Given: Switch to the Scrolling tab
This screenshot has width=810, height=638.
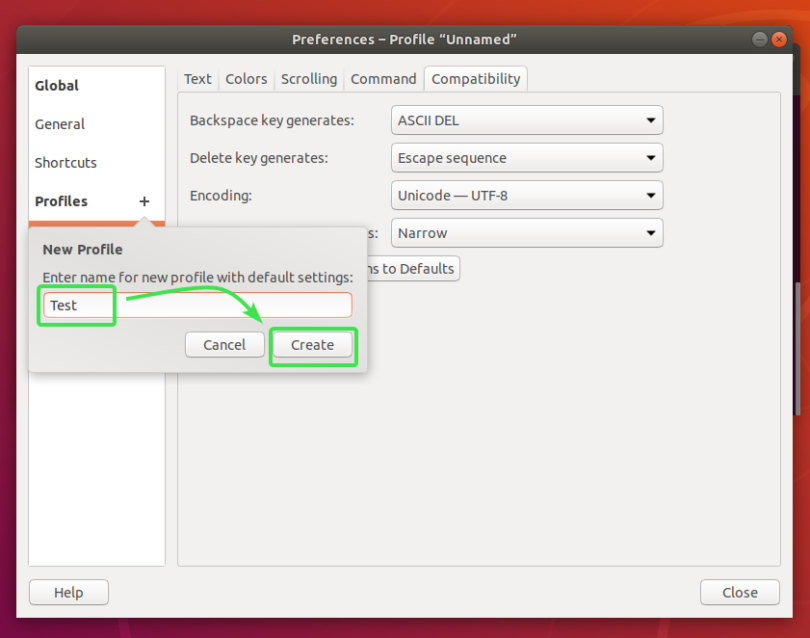Looking at the screenshot, I should coord(309,78).
